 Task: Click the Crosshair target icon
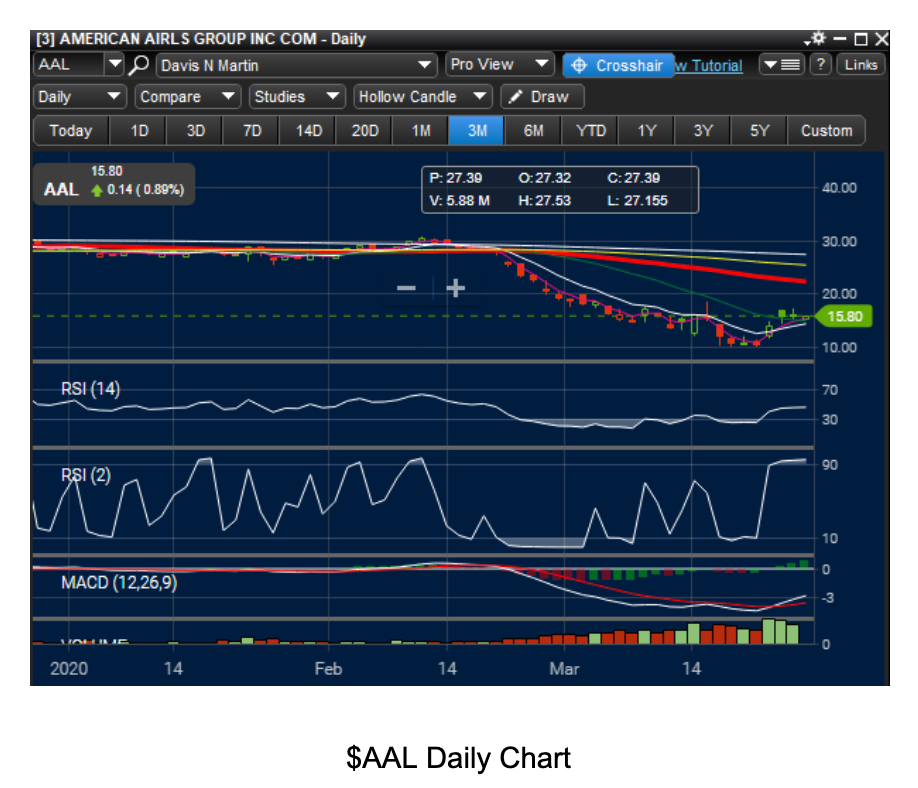click(579, 66)
